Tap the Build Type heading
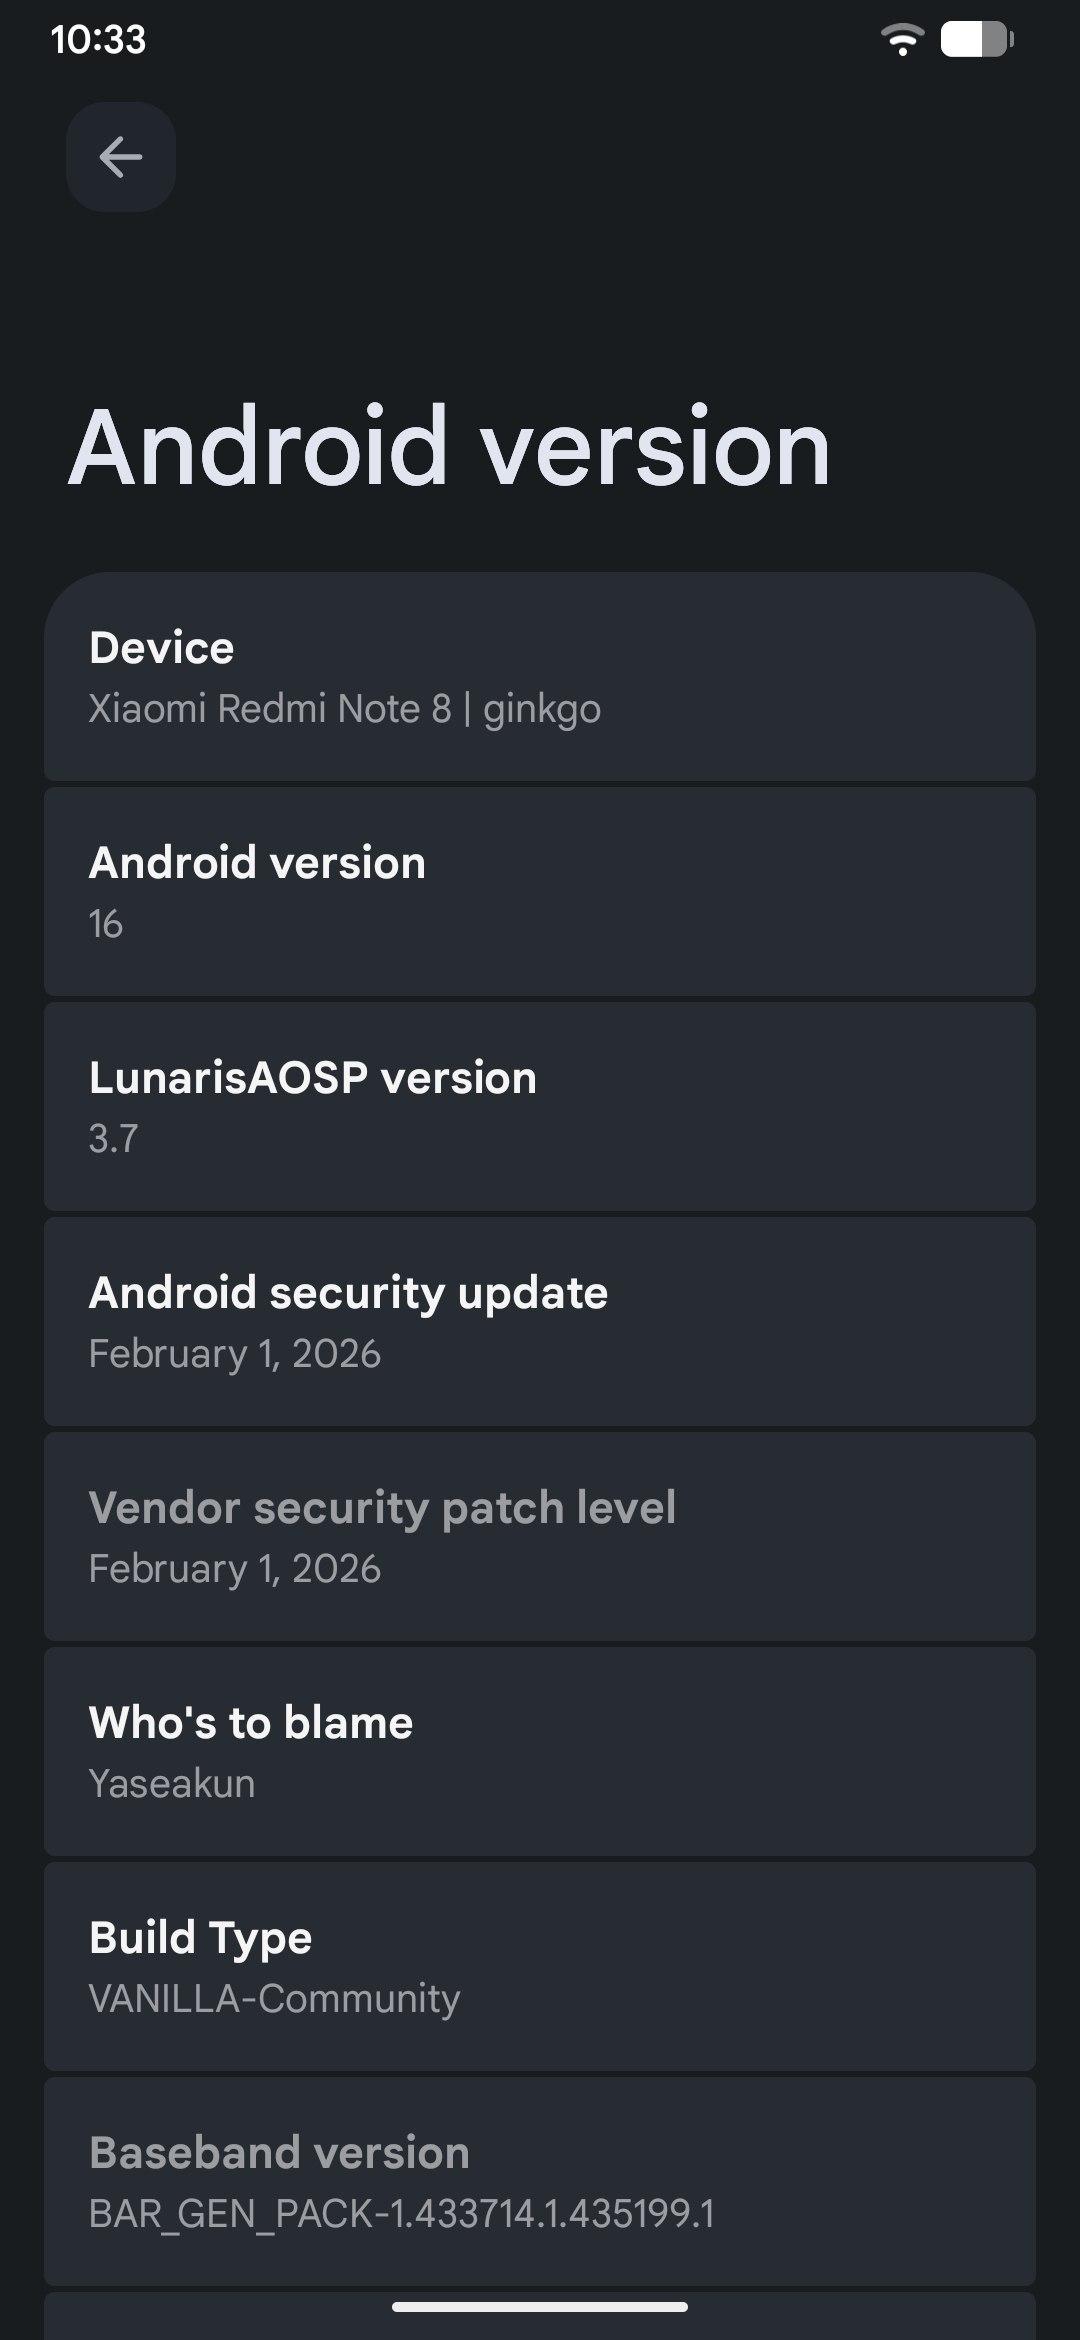The width and height of the screenshot is (1080, 2340). [201, 1938]
